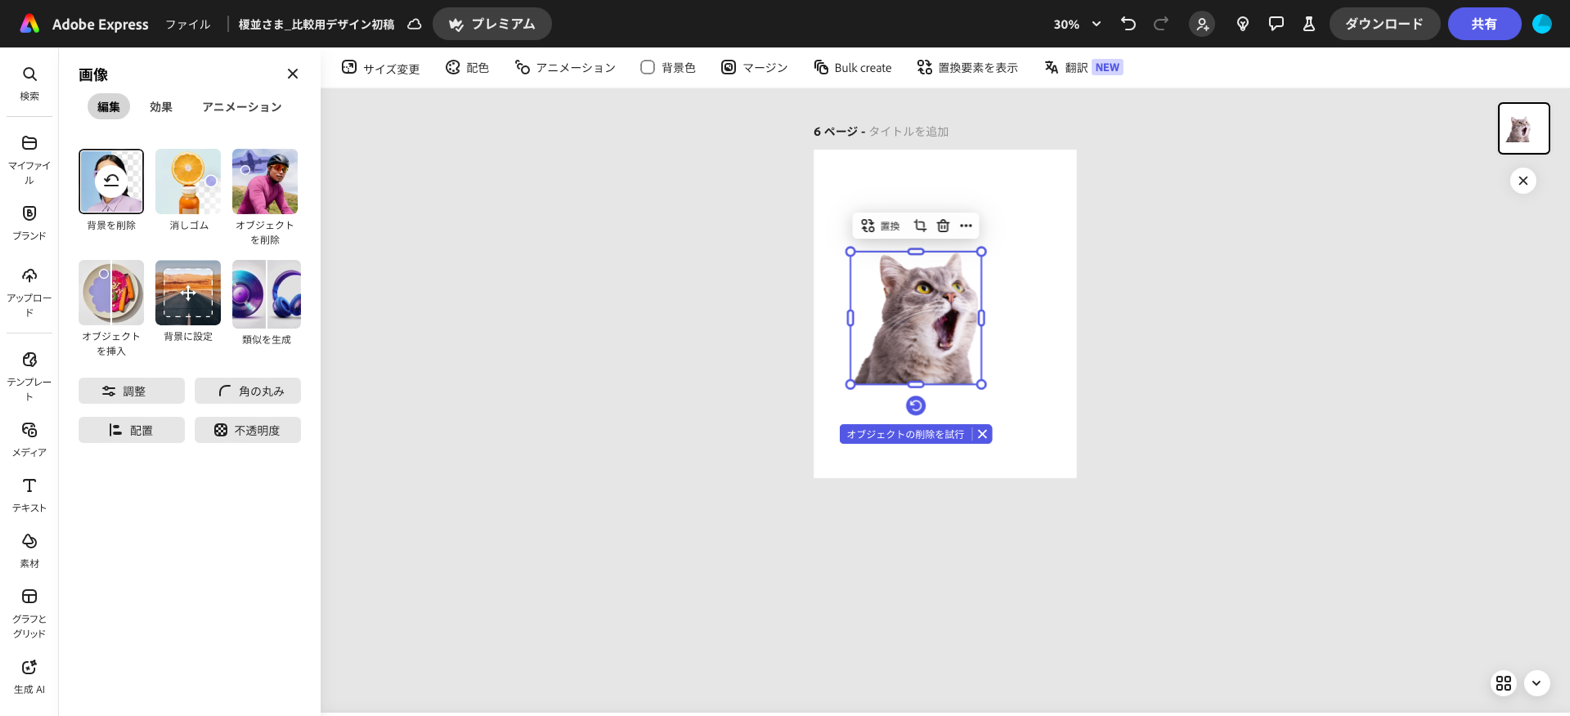Open the テンプレート panel

click(x=29, y=375)
